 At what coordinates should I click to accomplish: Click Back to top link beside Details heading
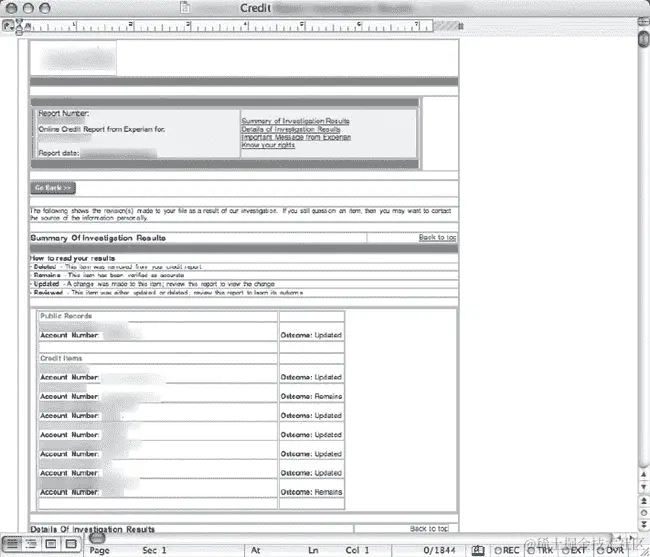[x=429, y=529]
